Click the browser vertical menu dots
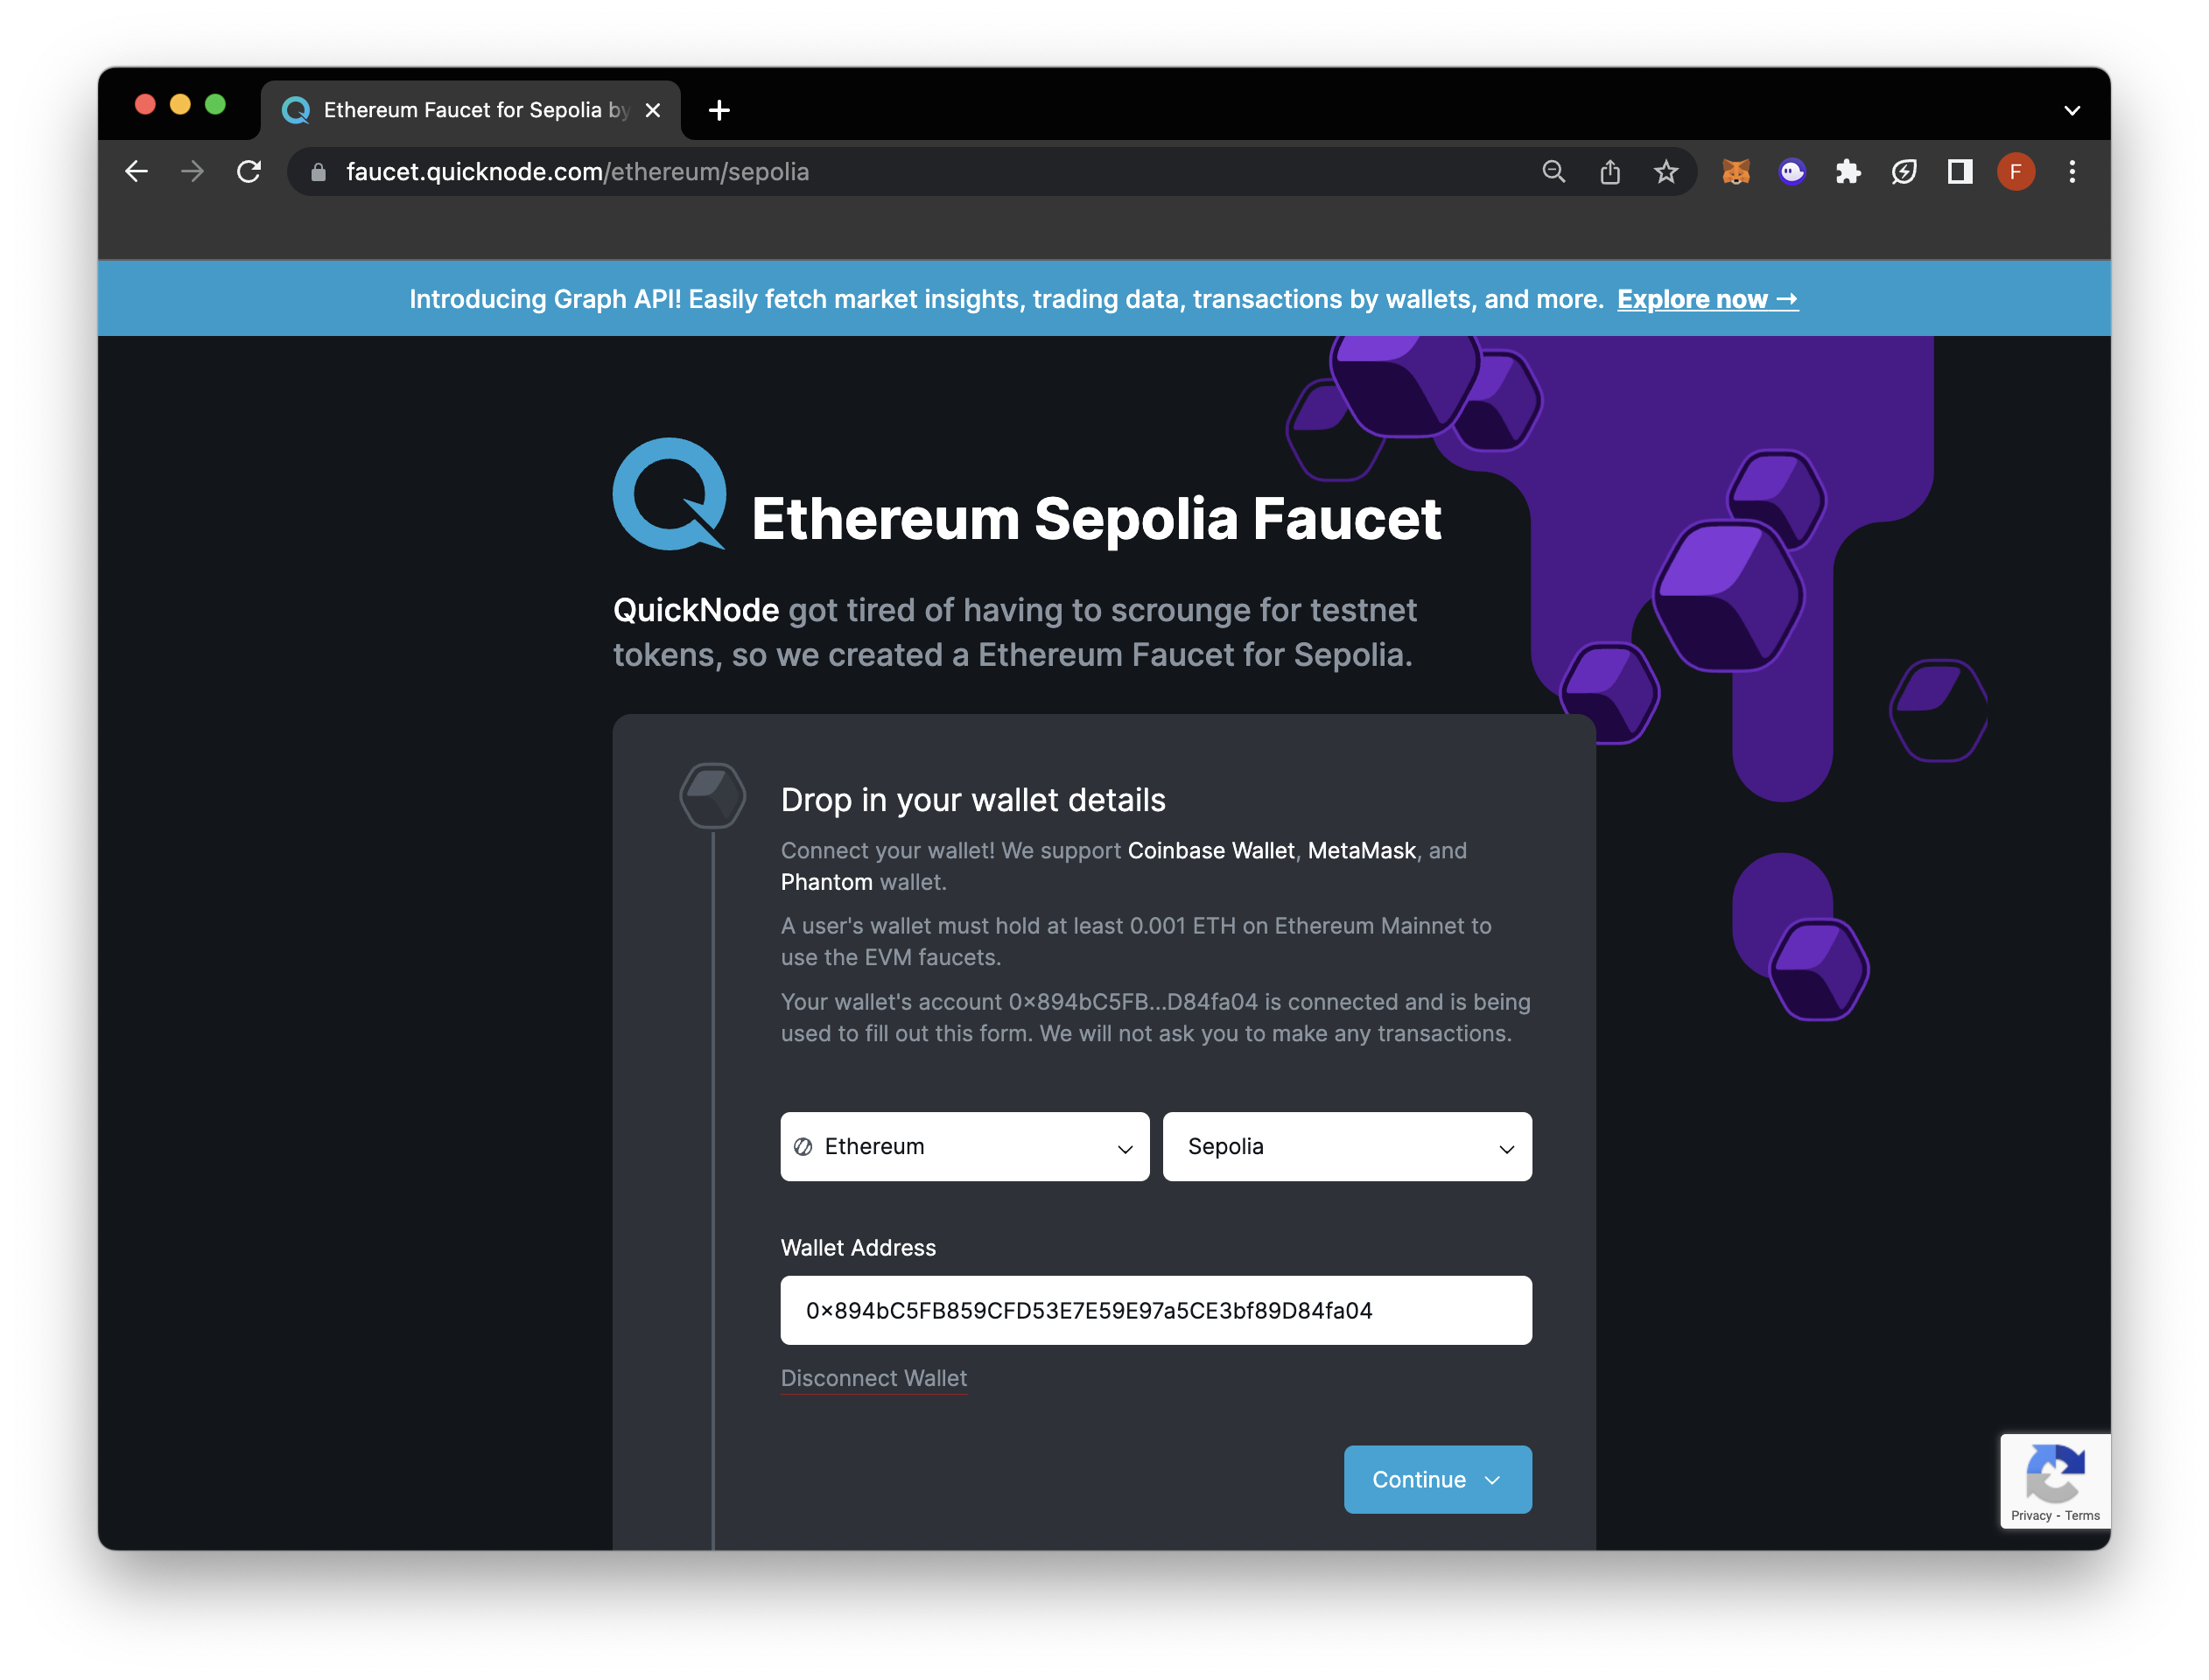 2073,171
